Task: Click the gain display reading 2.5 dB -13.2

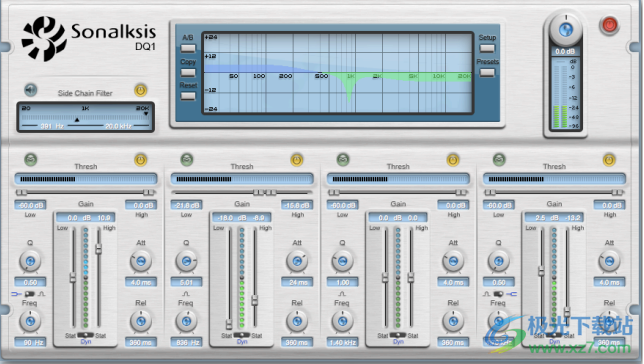Action: click(554, 217)
